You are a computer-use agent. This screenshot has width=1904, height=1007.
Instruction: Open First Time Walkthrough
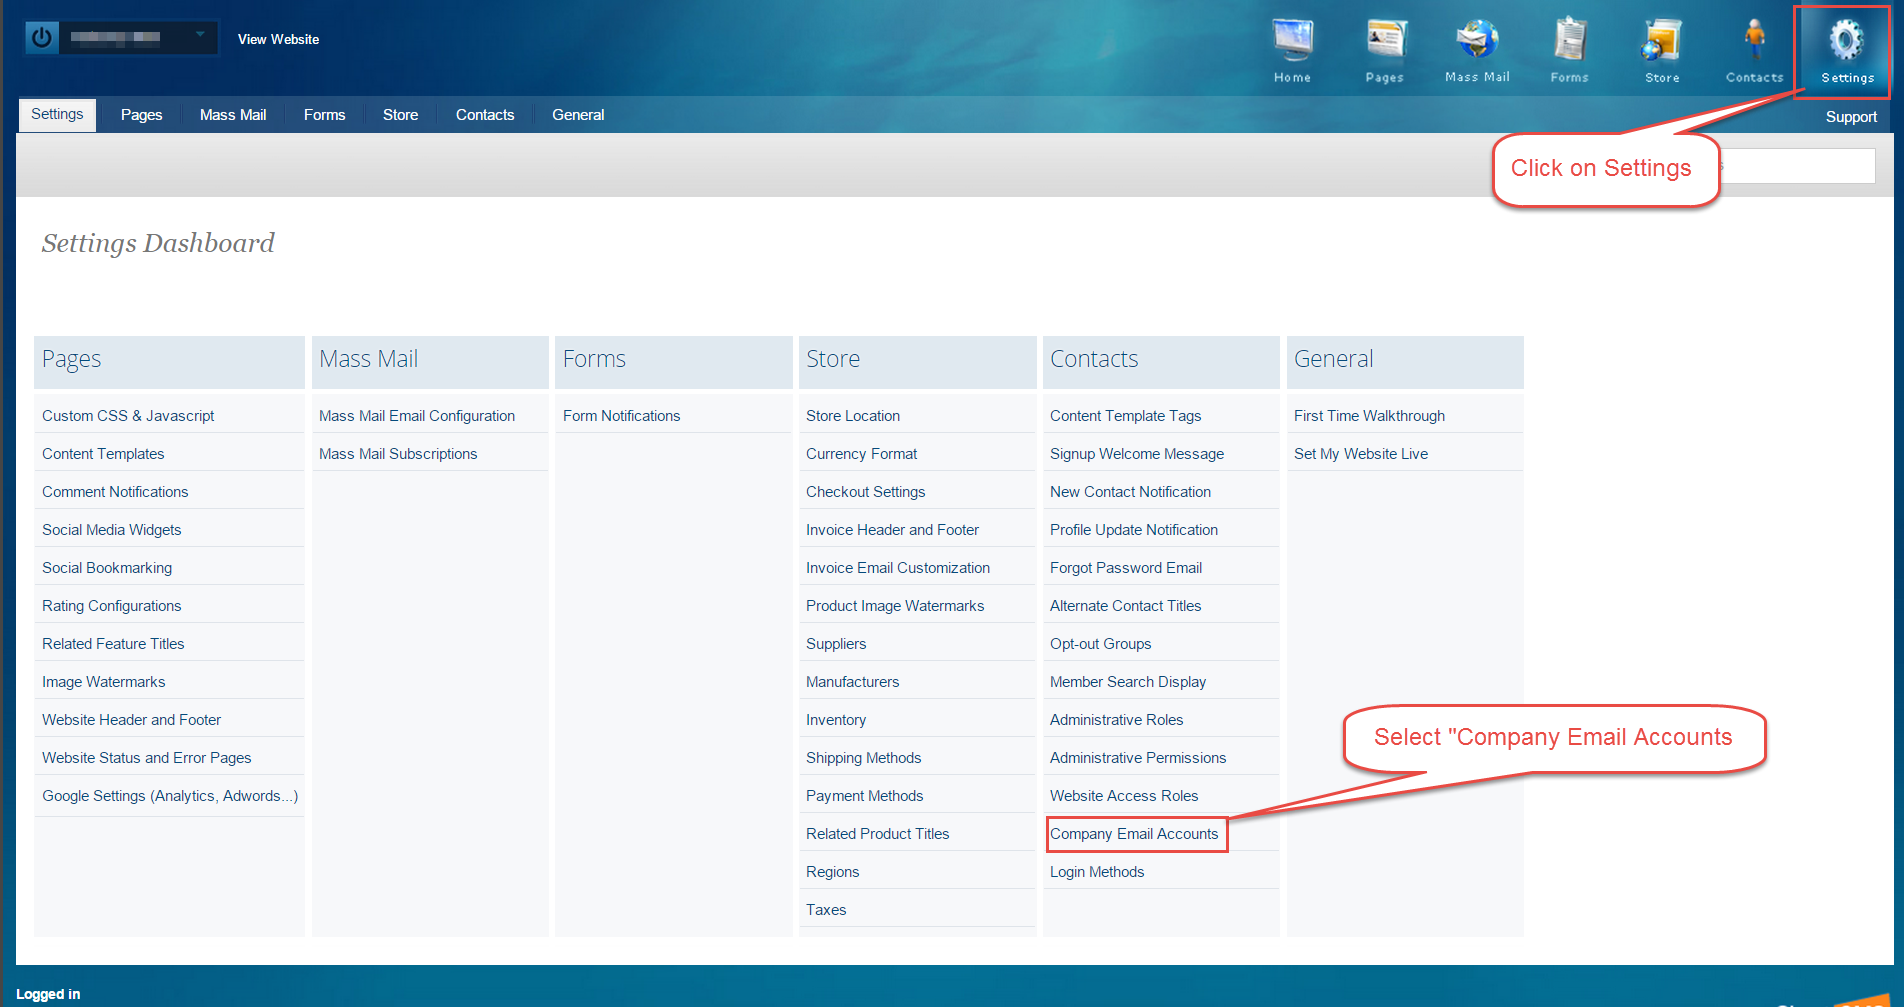[x=1369, y=416]
